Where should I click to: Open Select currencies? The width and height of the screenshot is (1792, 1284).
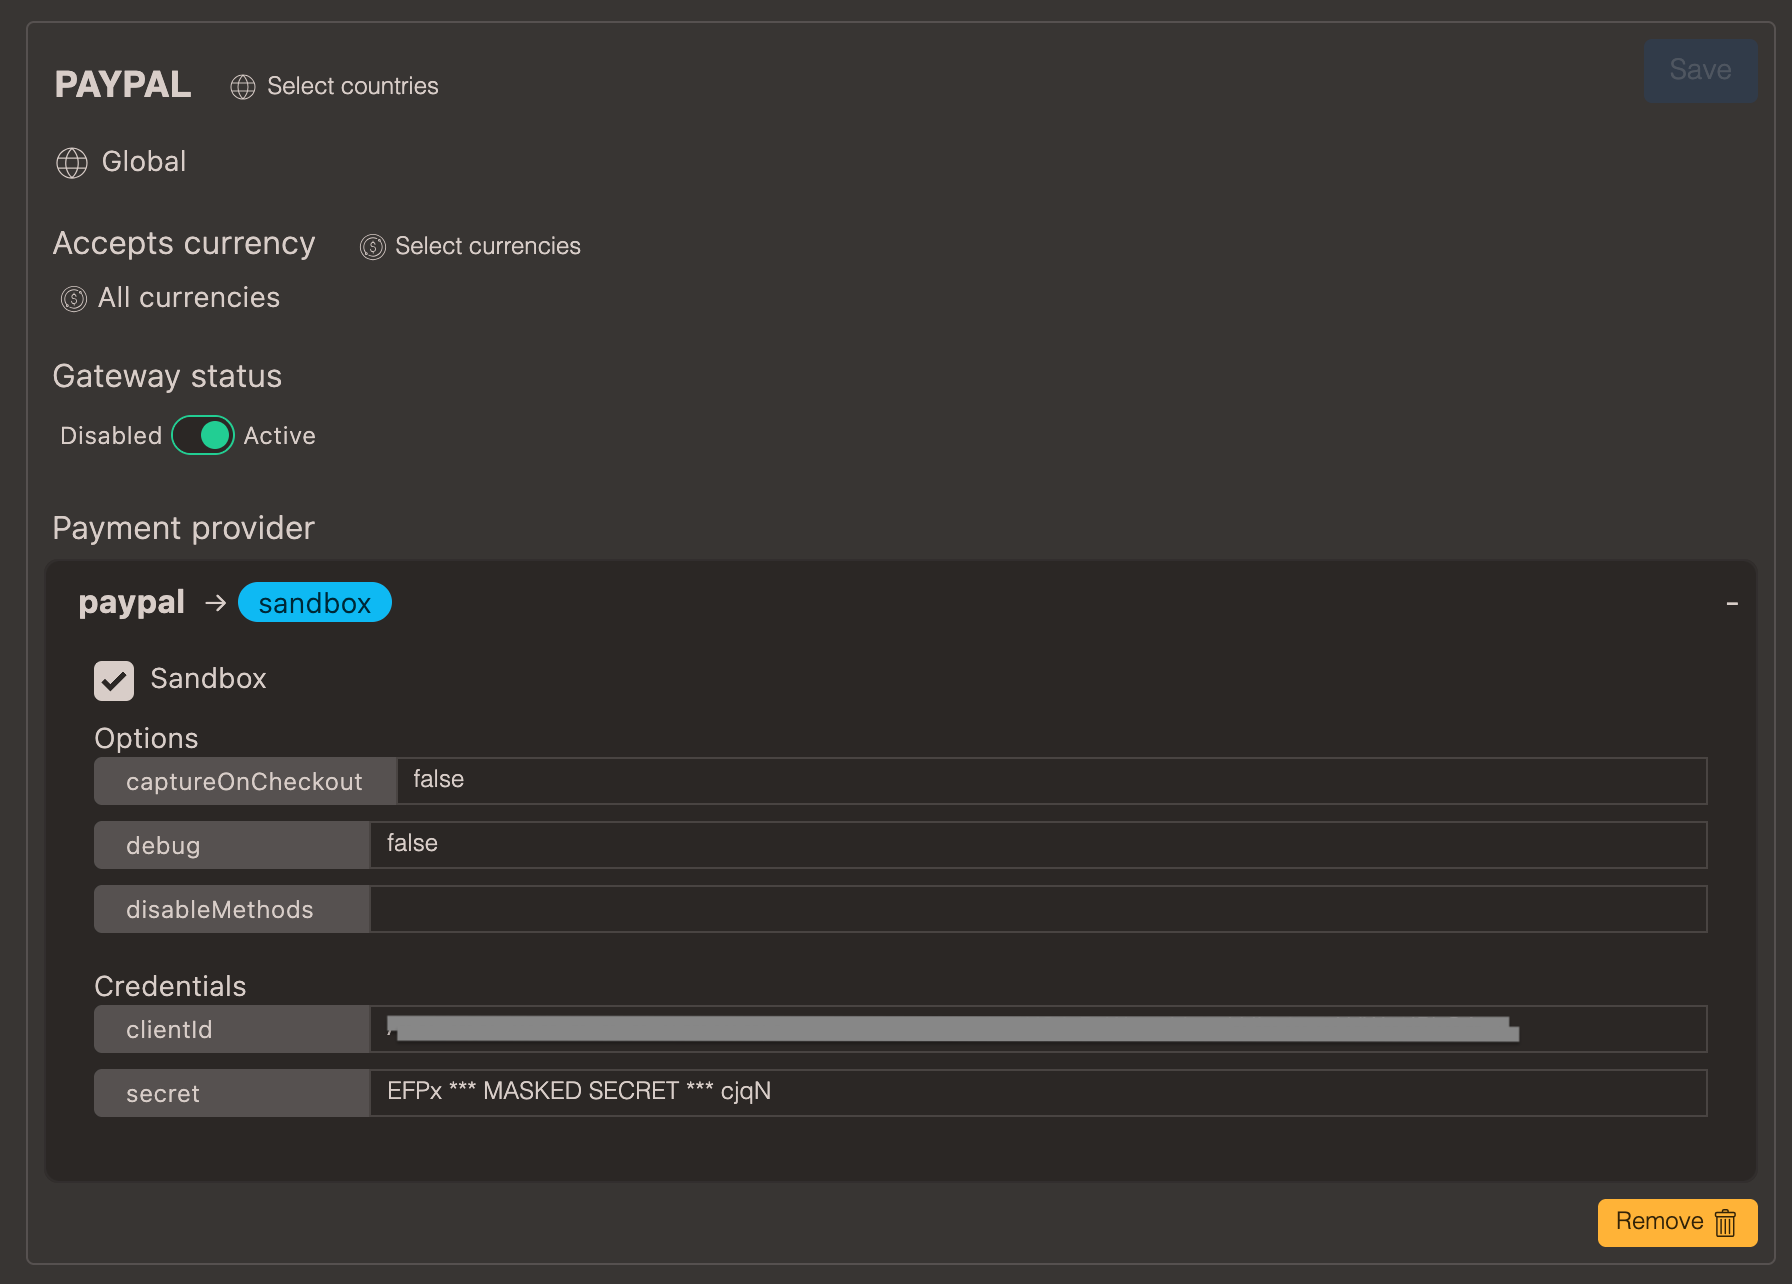coord(488,246)
